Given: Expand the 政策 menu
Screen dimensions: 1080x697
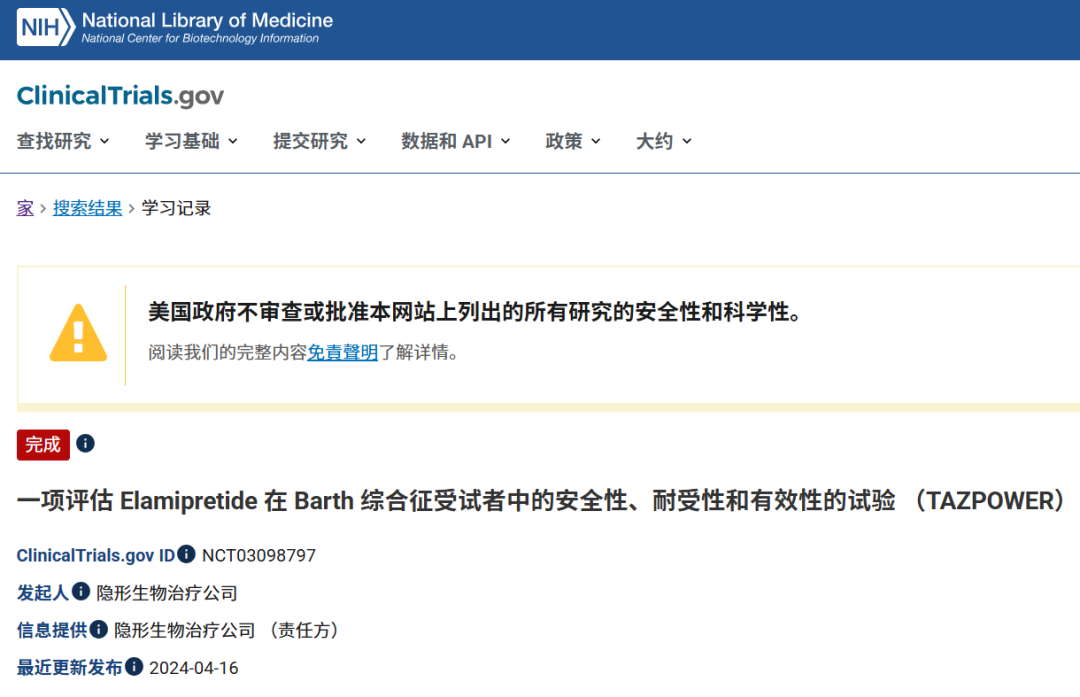Looking at the screenshot, I should (573, 141).
